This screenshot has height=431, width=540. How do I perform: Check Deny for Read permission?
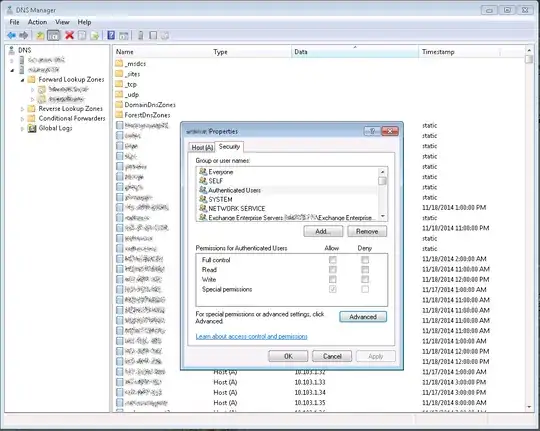click(365, 269)
